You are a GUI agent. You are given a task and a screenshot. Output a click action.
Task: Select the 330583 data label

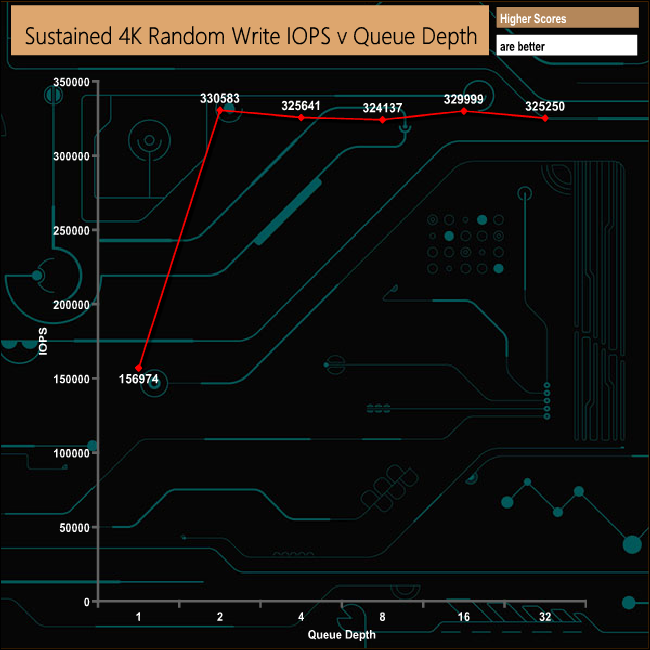pos(220,98)
